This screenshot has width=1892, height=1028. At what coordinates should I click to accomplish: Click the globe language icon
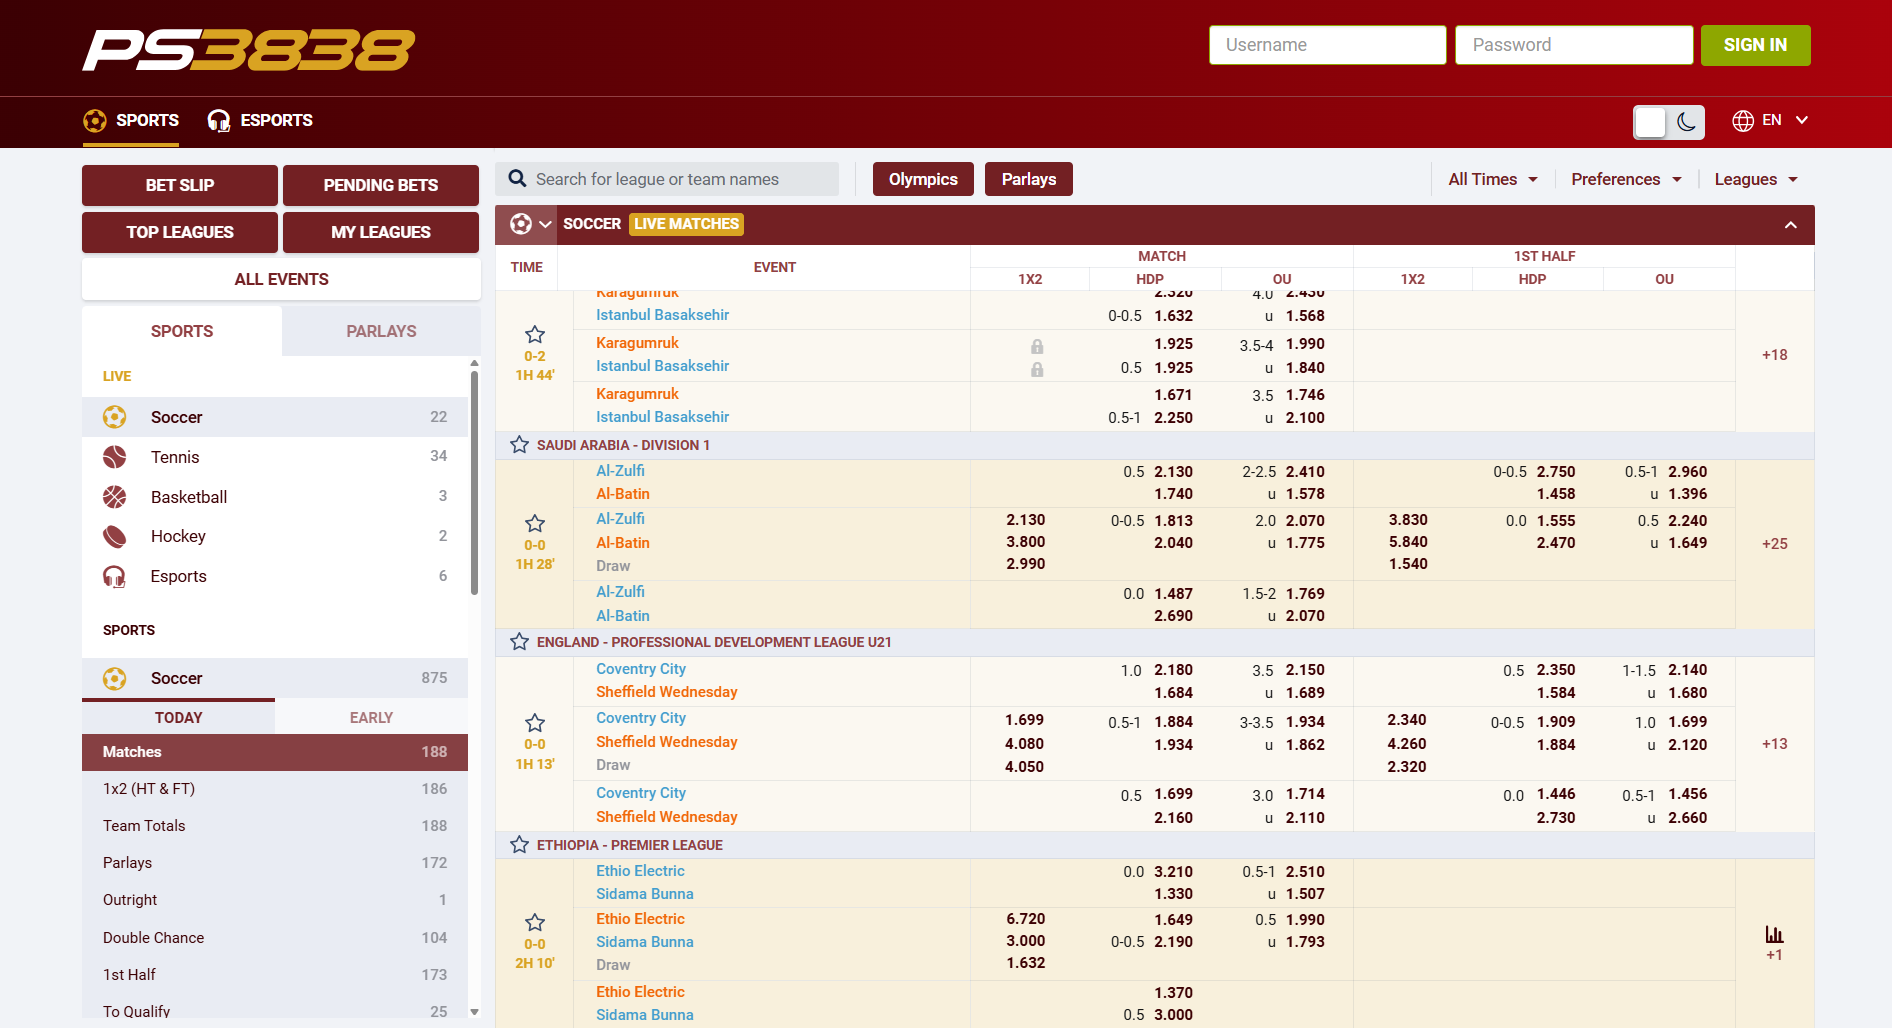[x=1743, y=121]
